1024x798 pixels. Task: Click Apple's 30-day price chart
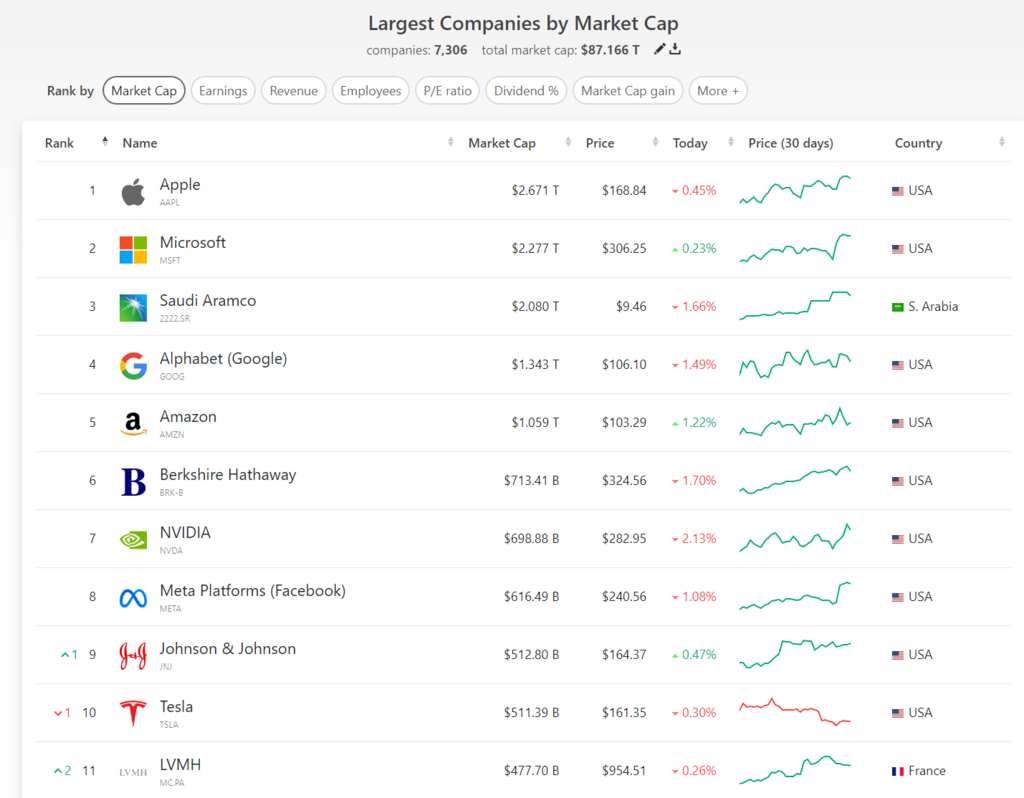[795, 189]
